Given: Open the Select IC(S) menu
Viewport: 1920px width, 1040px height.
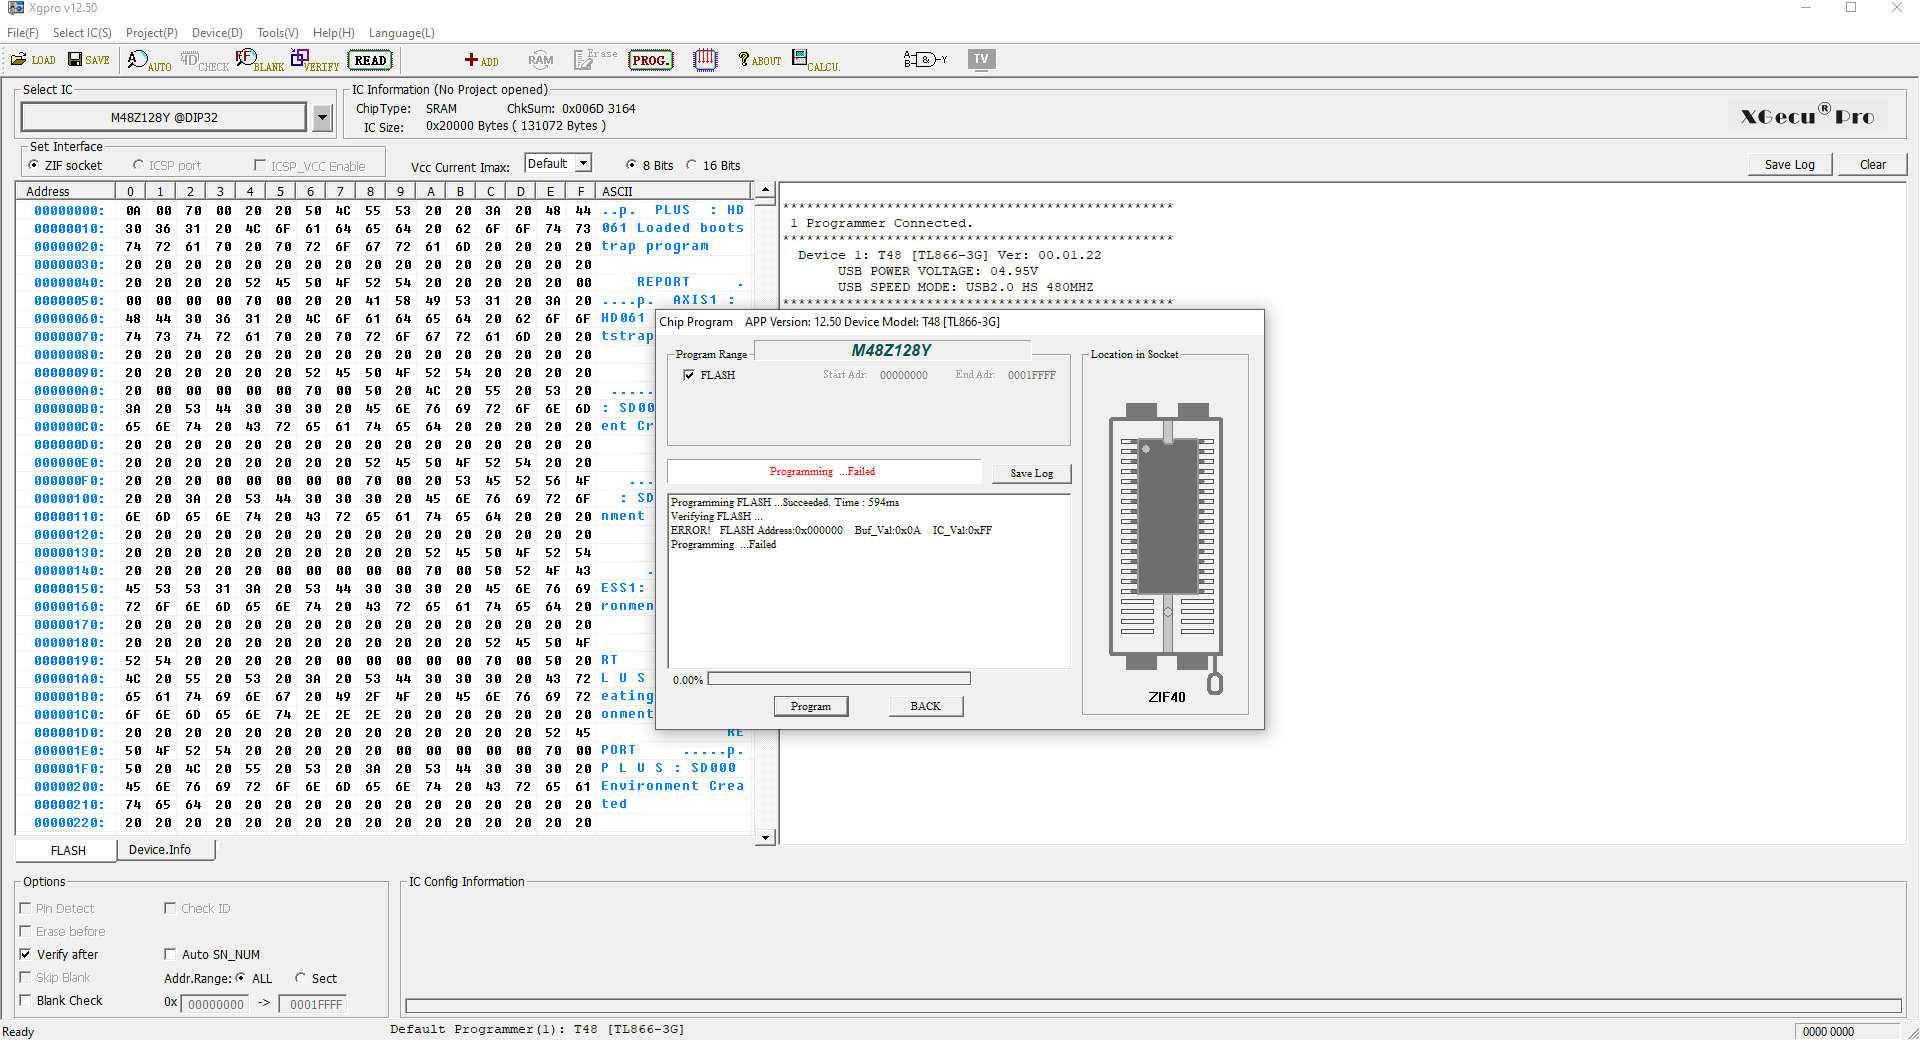Looking at the screenshot, I should click(x=82, y=33).
